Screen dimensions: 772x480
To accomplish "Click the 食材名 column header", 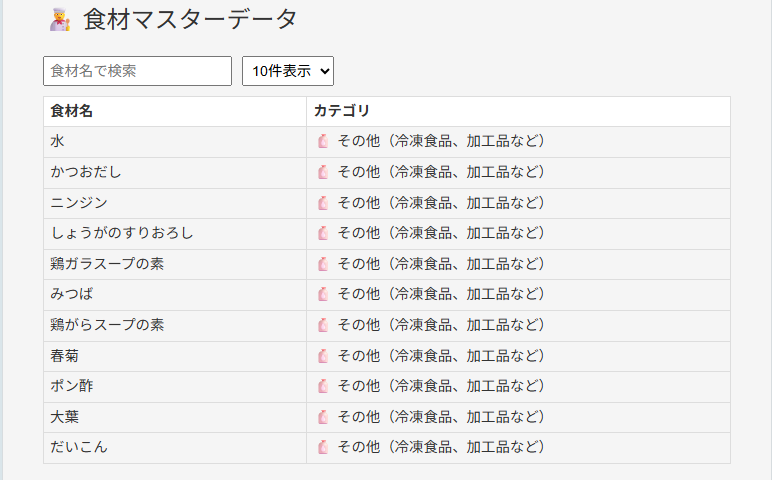I will click(71, 111).
